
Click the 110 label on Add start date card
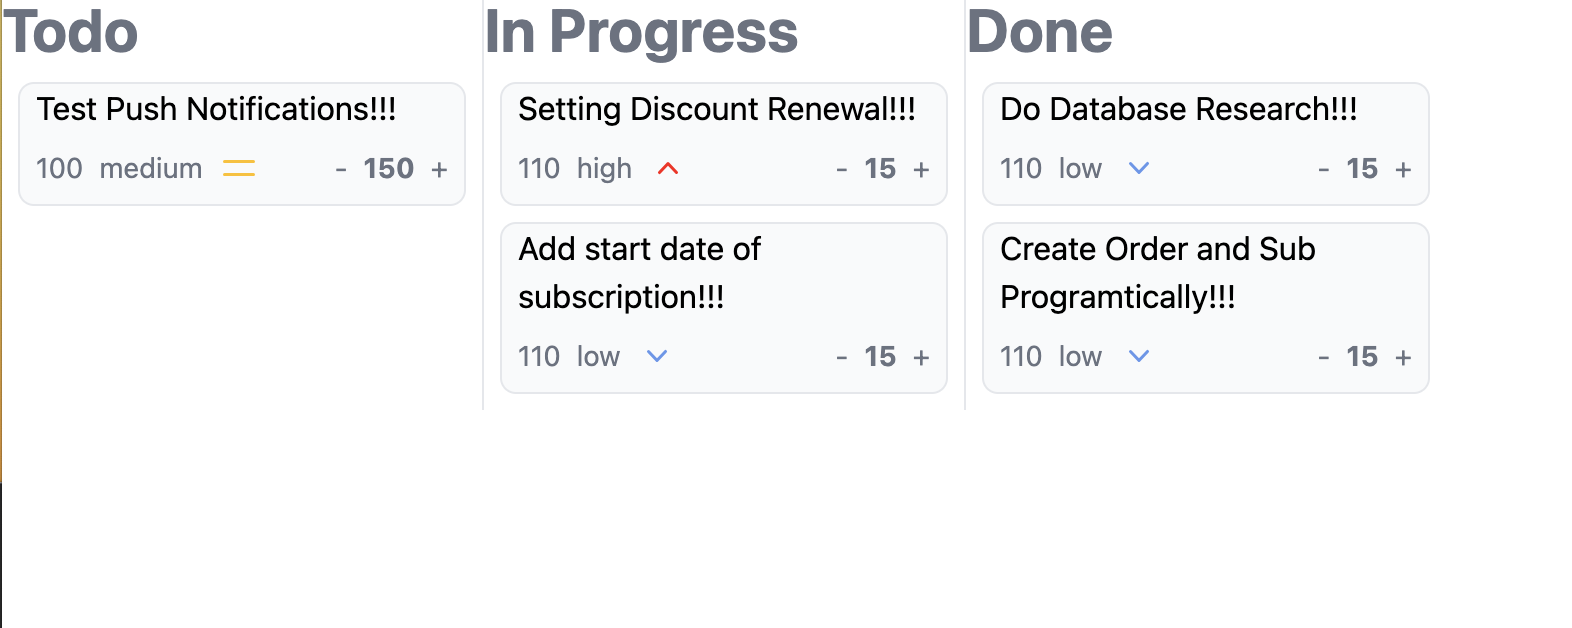coord(538,356)
